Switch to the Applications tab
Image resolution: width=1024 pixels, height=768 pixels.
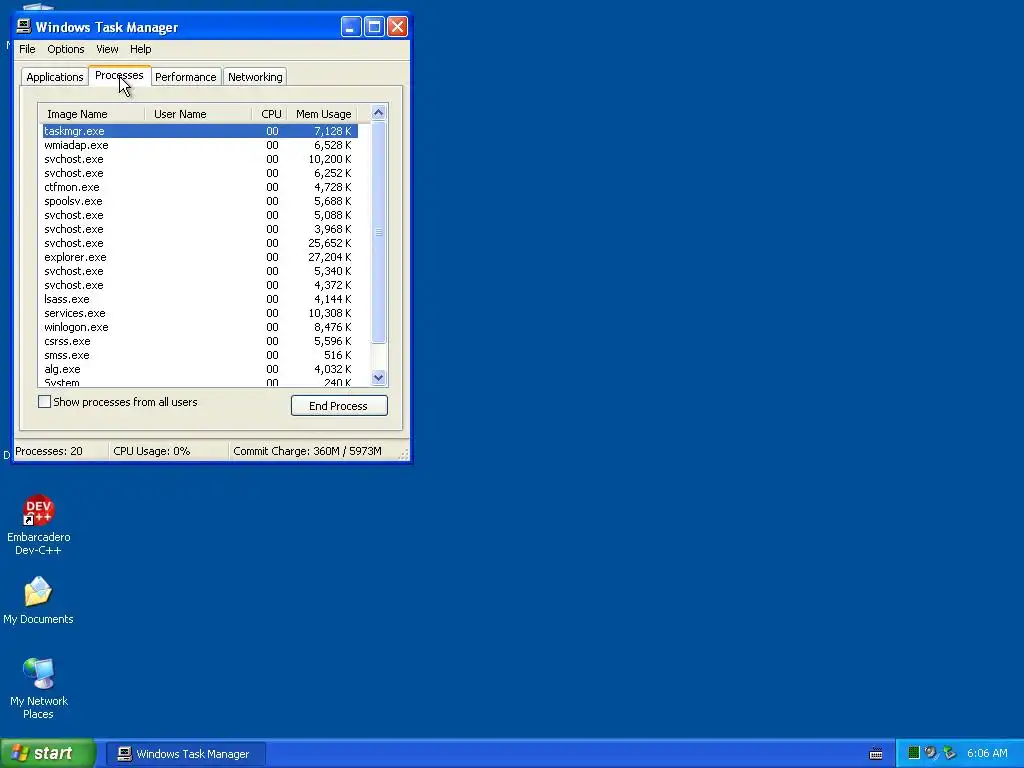(x=55, y=76)
